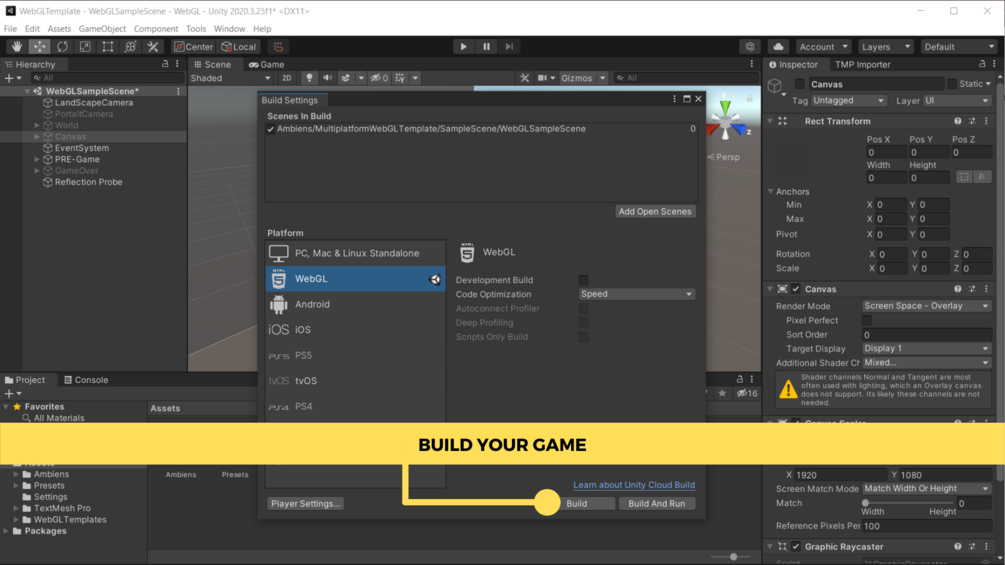The width and height of the screenshot is (1005, 565).
Task: Open the Layers dropdown
Action: click(886, 47)
